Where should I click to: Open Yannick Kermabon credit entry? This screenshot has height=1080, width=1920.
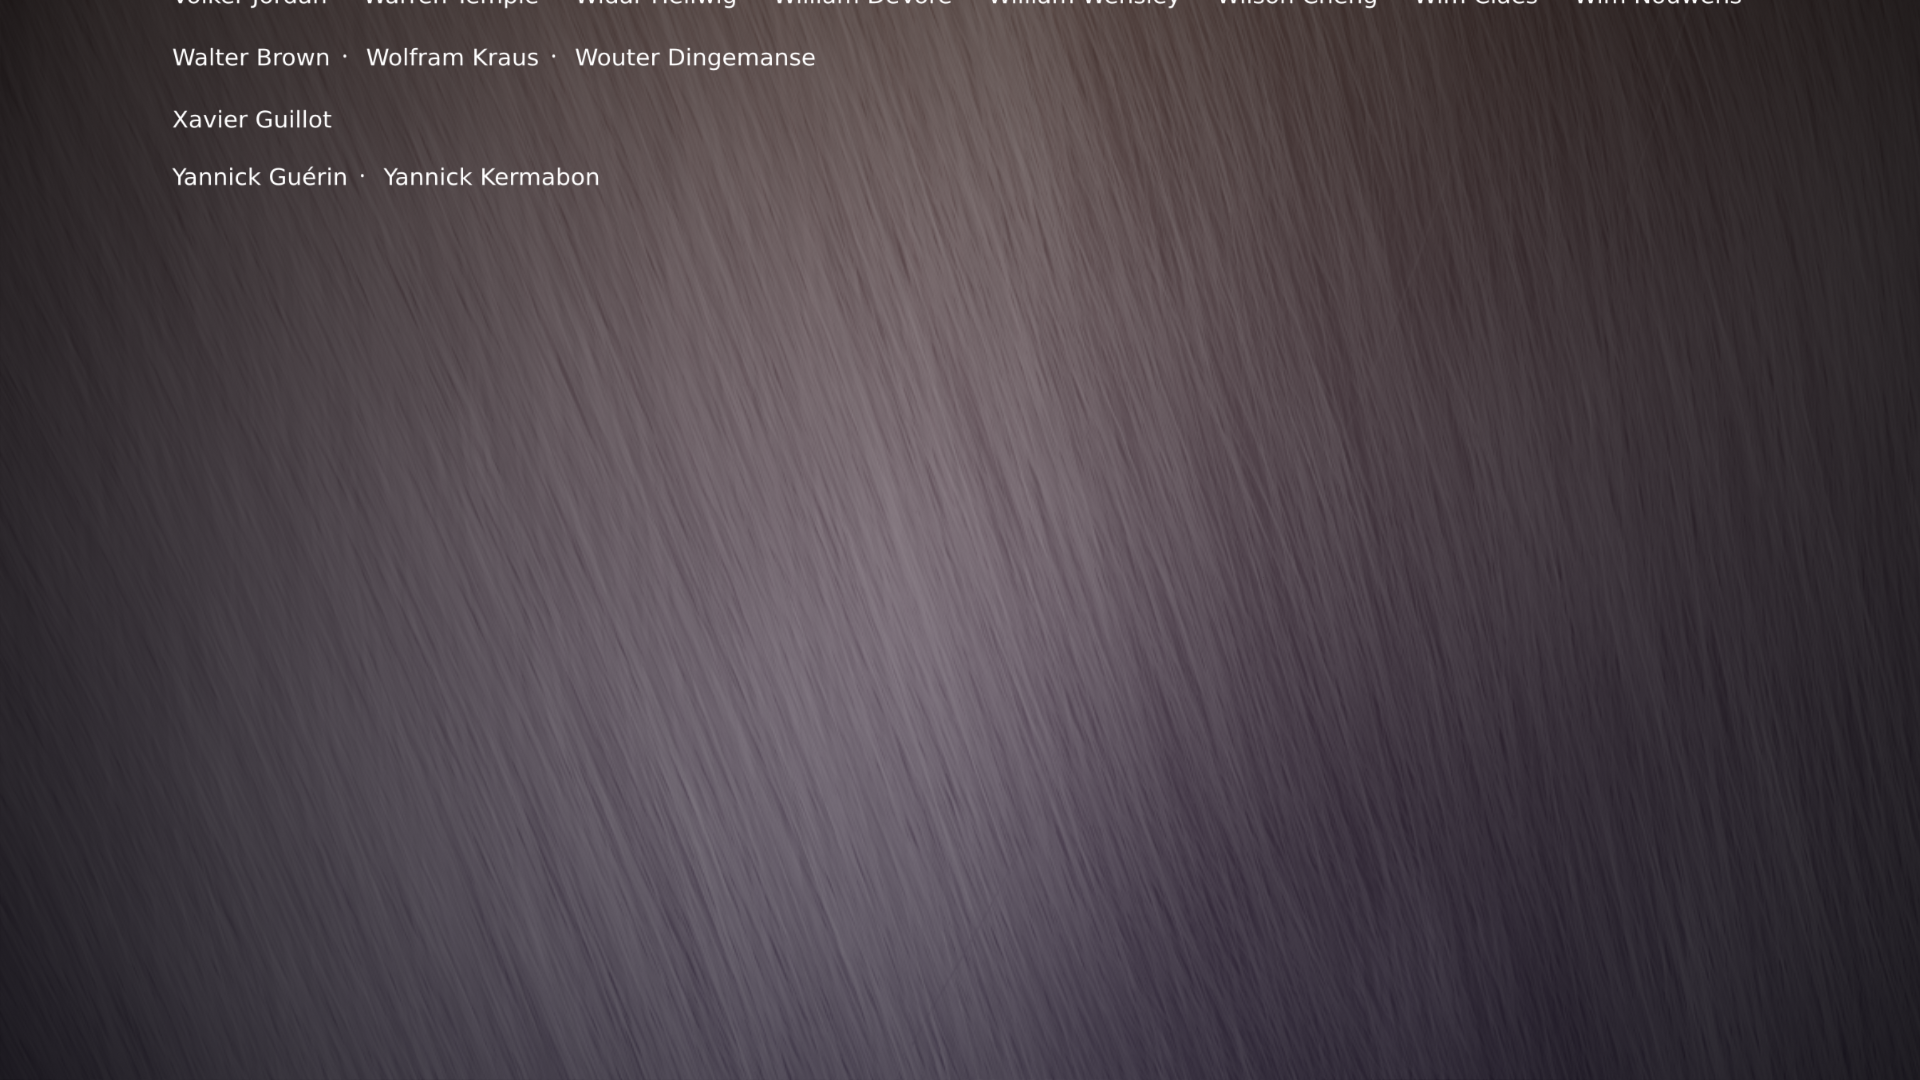click(491, 177)
